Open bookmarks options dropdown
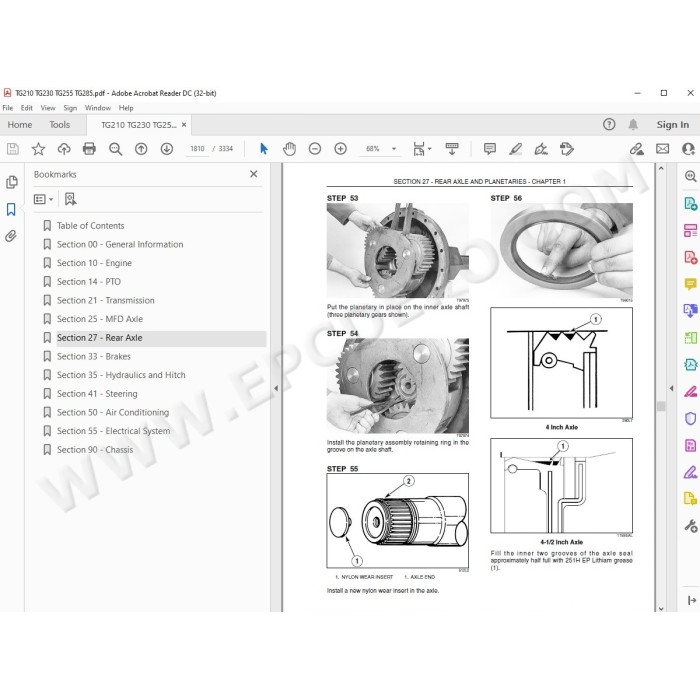Screen dimensions: 700x700 43,199
